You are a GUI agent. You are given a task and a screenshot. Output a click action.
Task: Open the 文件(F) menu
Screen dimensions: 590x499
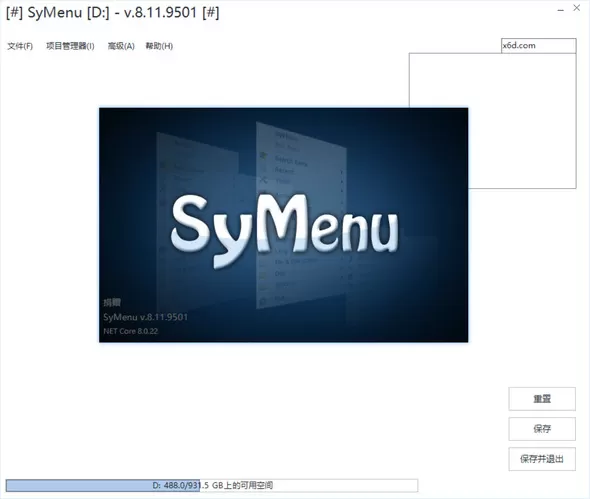(20, 46)
